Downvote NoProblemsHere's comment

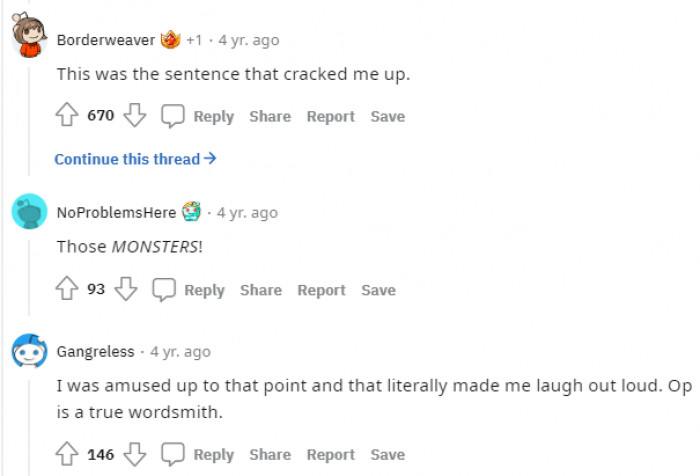[125, 290]
